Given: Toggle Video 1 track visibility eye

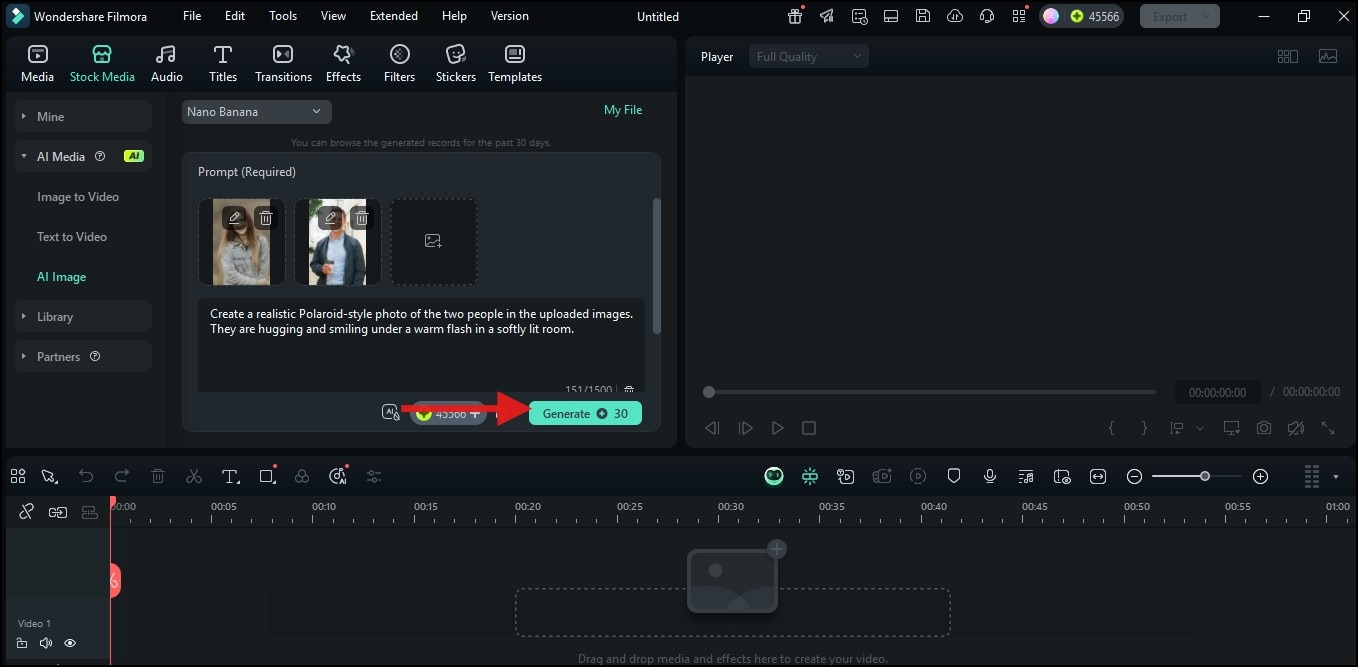Looking at the screenshot, I should (70, 643).
